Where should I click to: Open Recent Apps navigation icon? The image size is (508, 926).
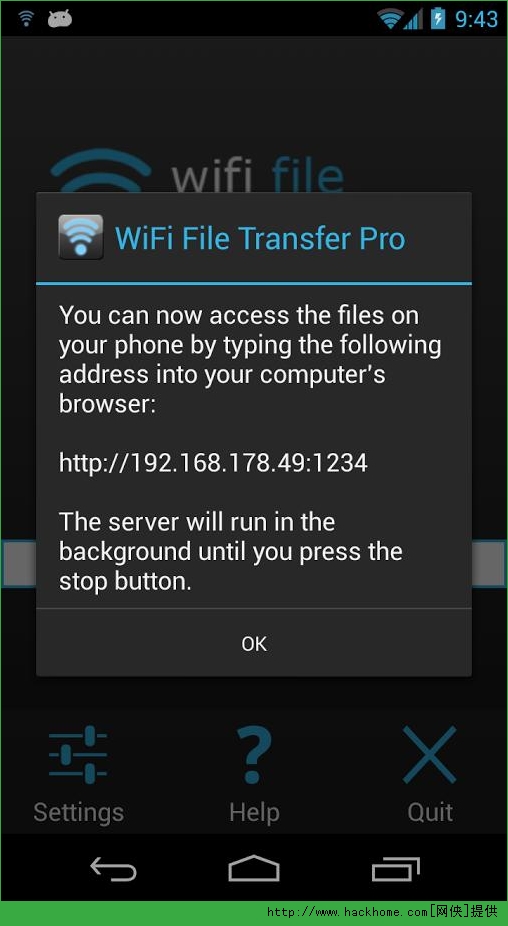(x=396, y=869)
